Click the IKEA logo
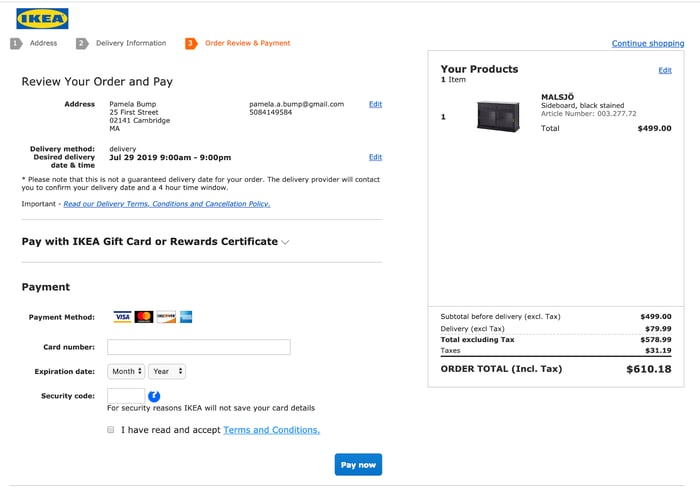 pos(43,18)
